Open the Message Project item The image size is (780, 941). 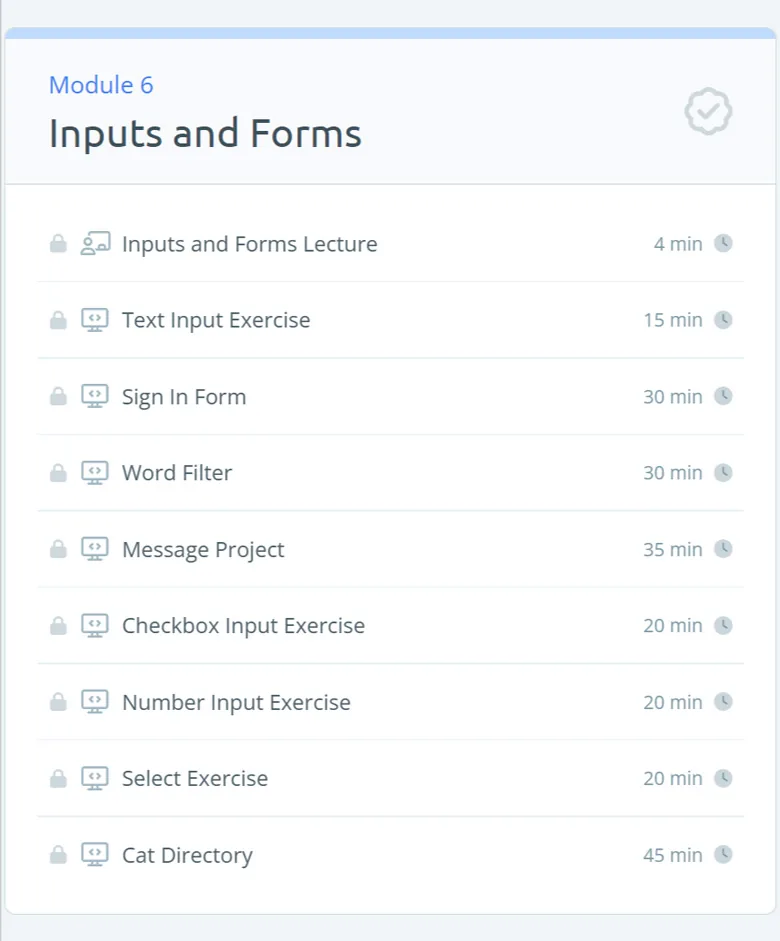[x=391, y=549]
